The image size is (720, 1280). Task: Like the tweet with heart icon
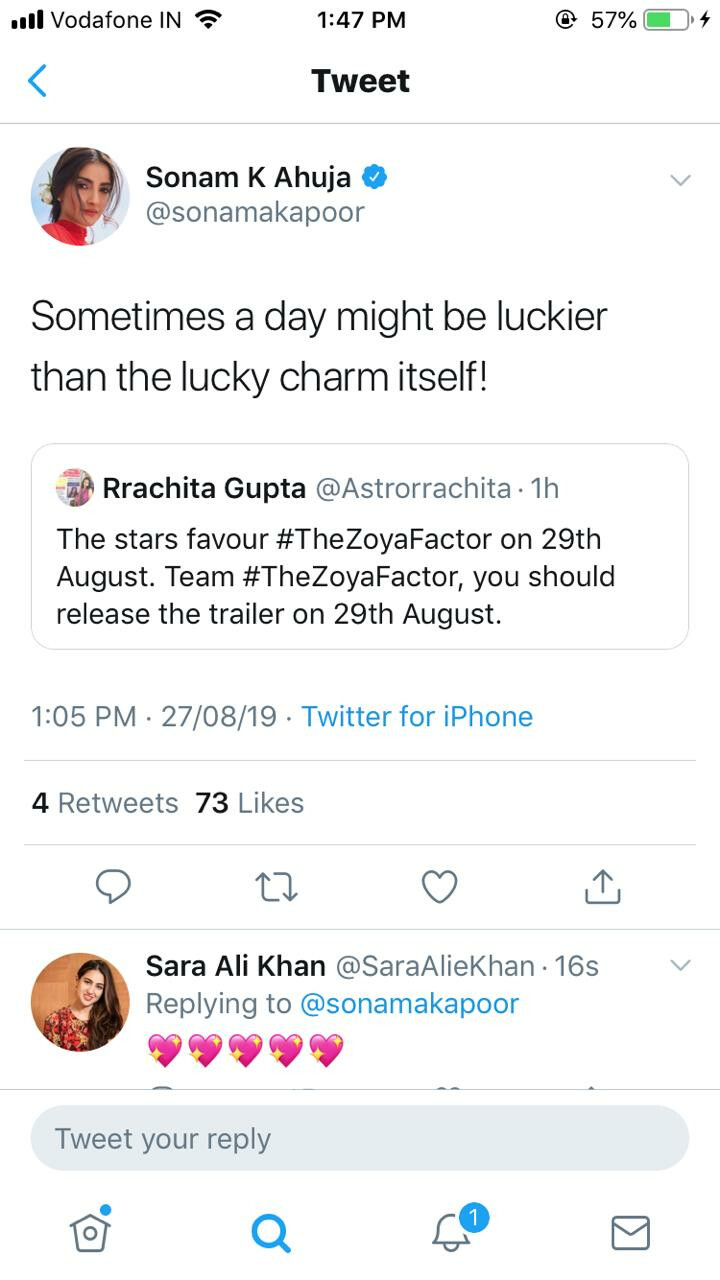(x=439, y=886)
